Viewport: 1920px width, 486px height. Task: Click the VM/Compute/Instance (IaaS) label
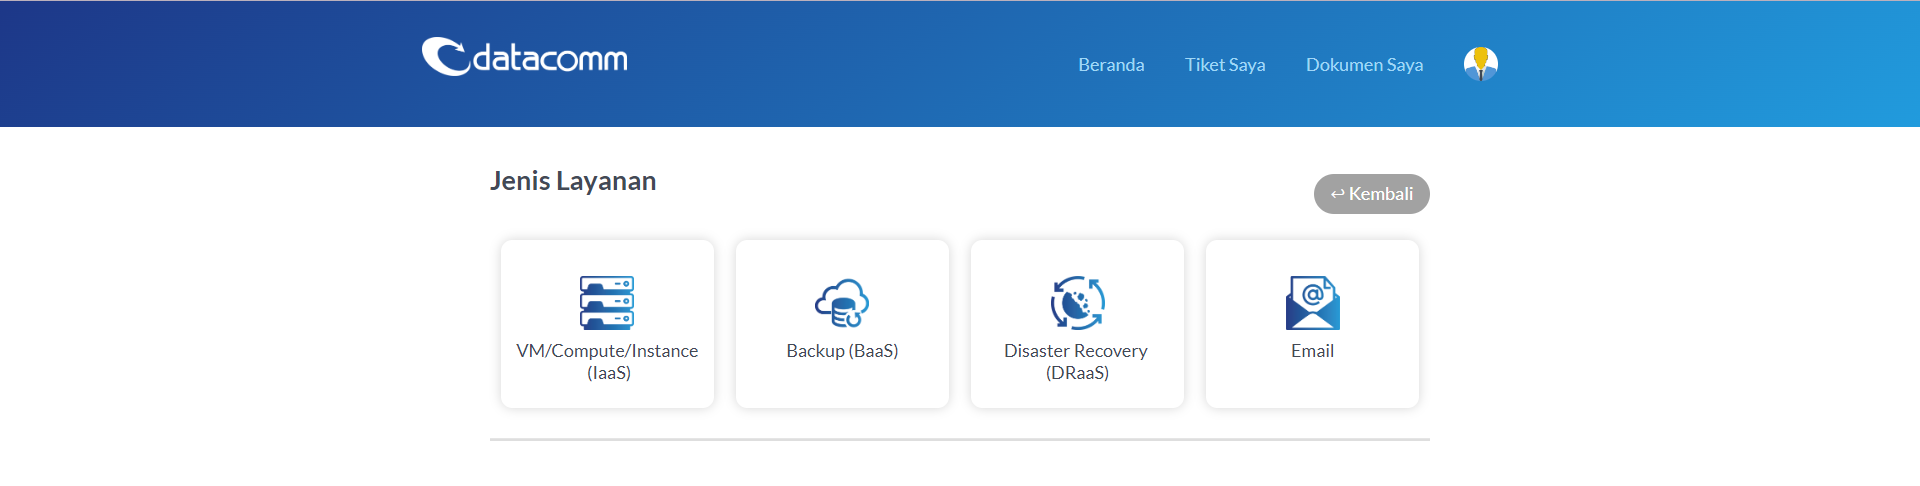pyautogui.click(x=607, y=361)
